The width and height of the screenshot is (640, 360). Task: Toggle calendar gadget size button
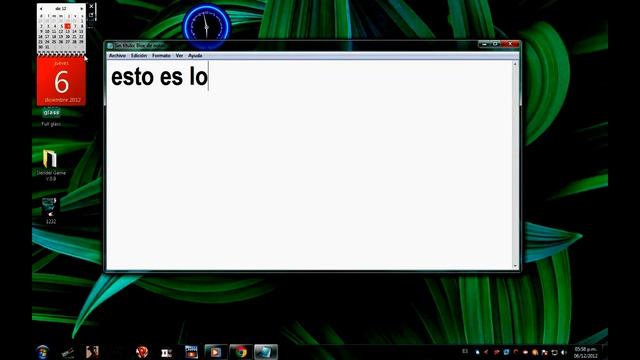91,15
